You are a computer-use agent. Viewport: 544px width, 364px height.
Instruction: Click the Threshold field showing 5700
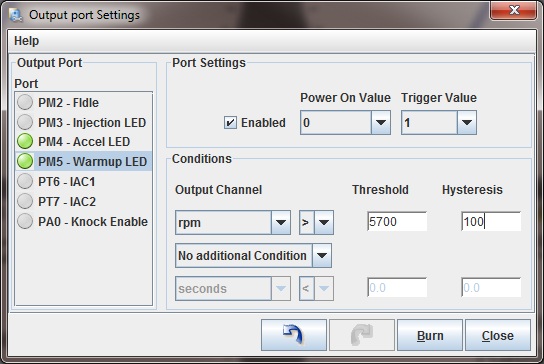pos(397,221)
